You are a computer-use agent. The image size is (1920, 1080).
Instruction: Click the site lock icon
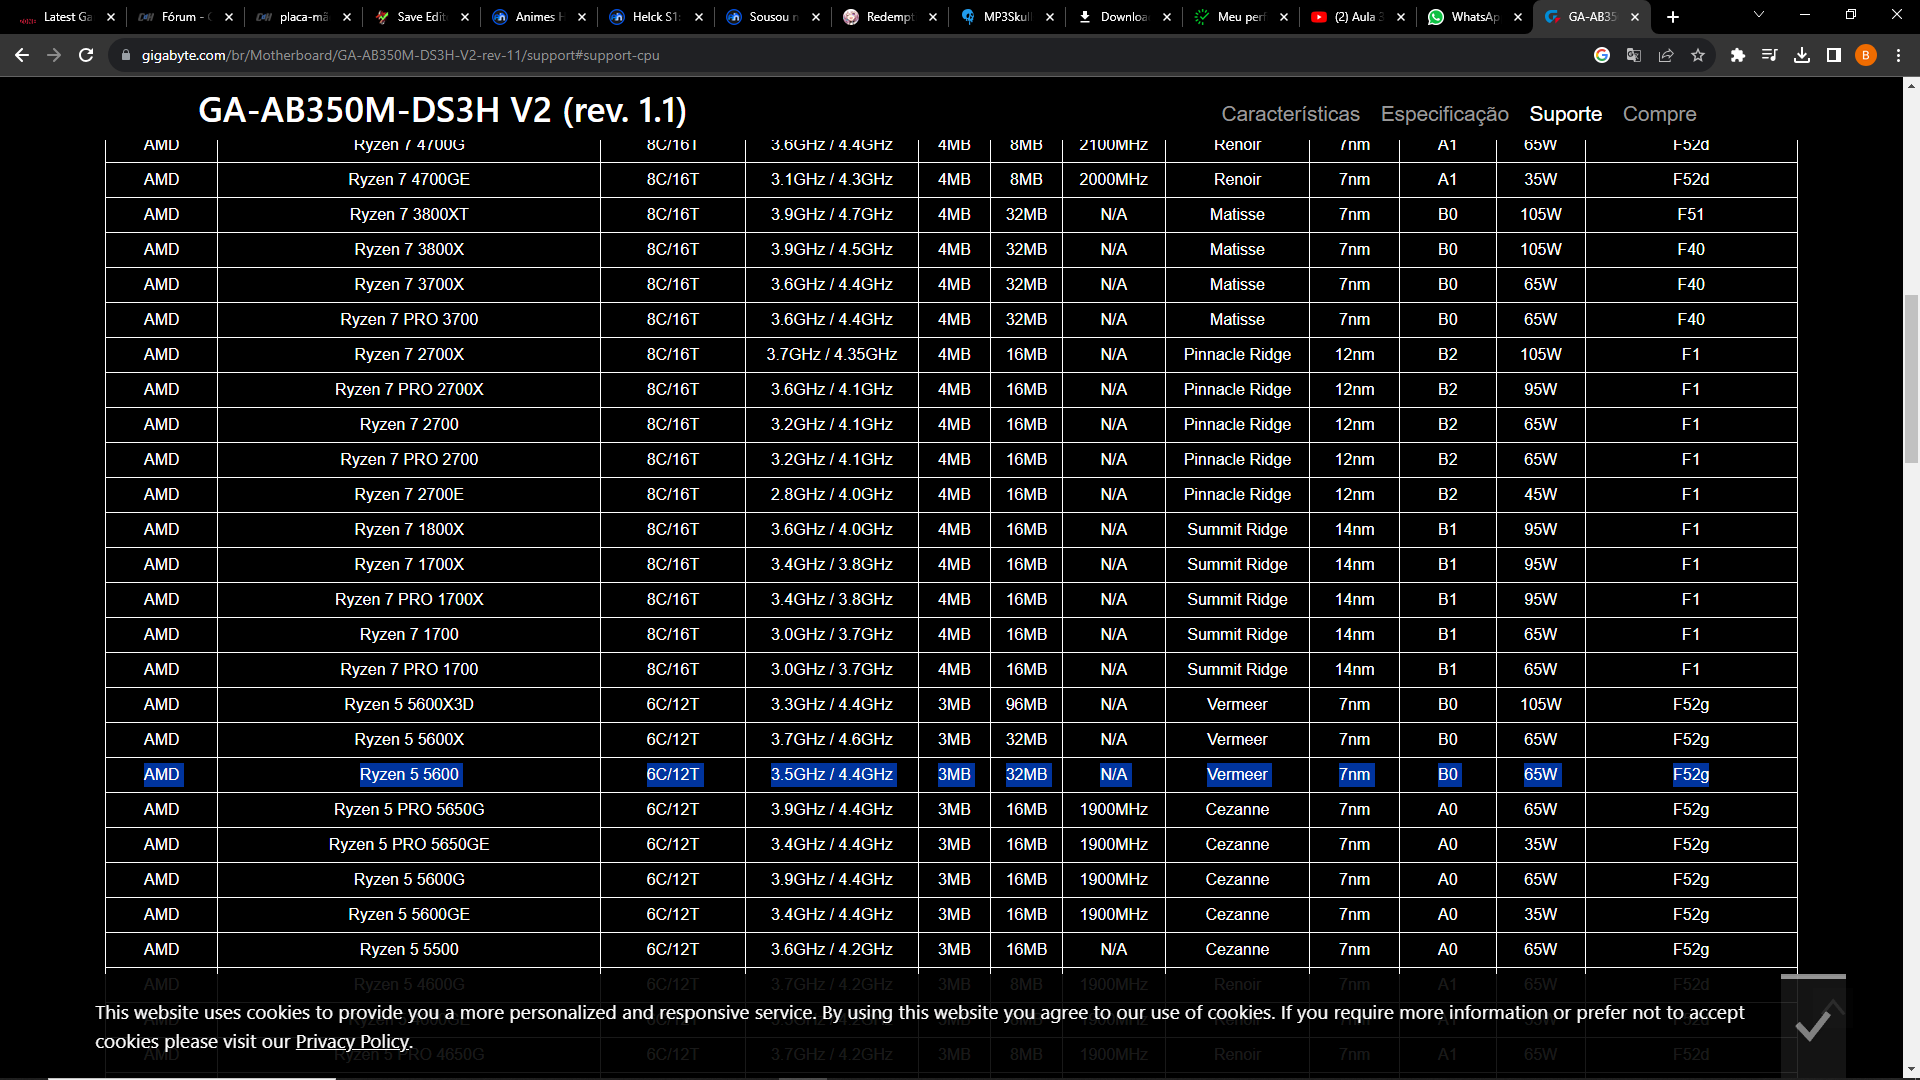pyautogui.click(x=126, y=55)
